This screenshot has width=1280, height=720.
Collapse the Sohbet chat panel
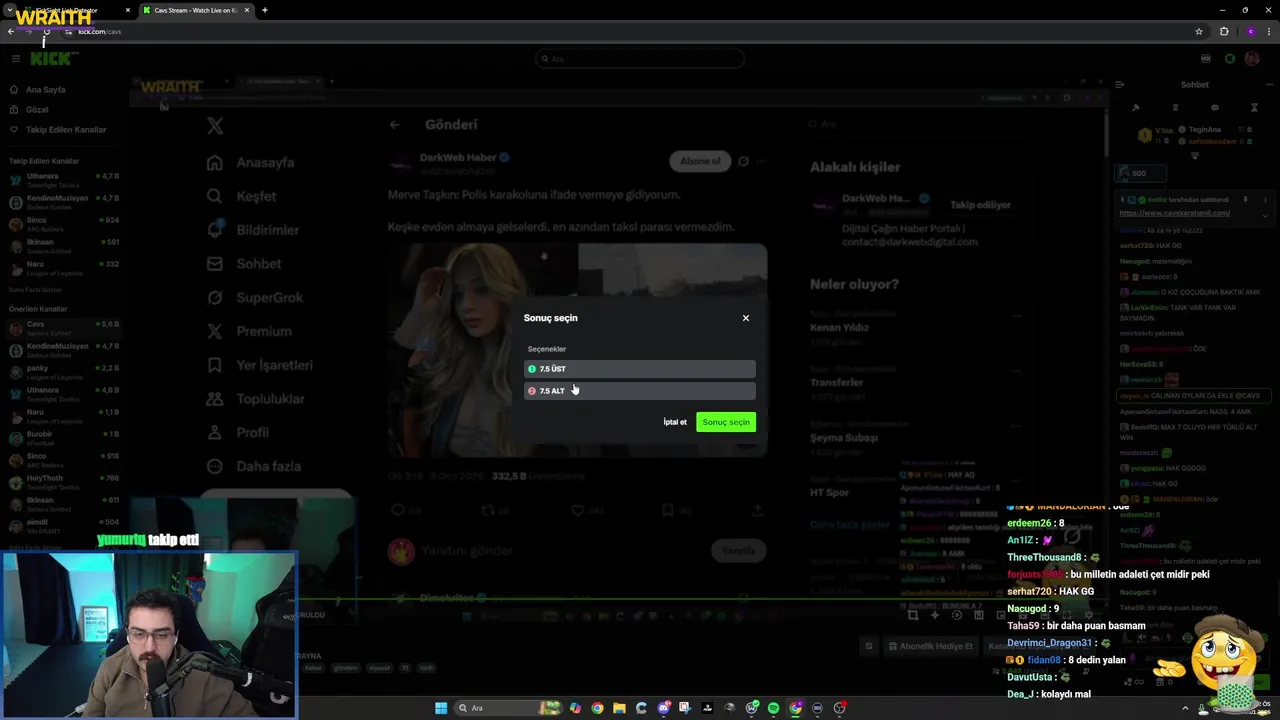point(1120,85)
